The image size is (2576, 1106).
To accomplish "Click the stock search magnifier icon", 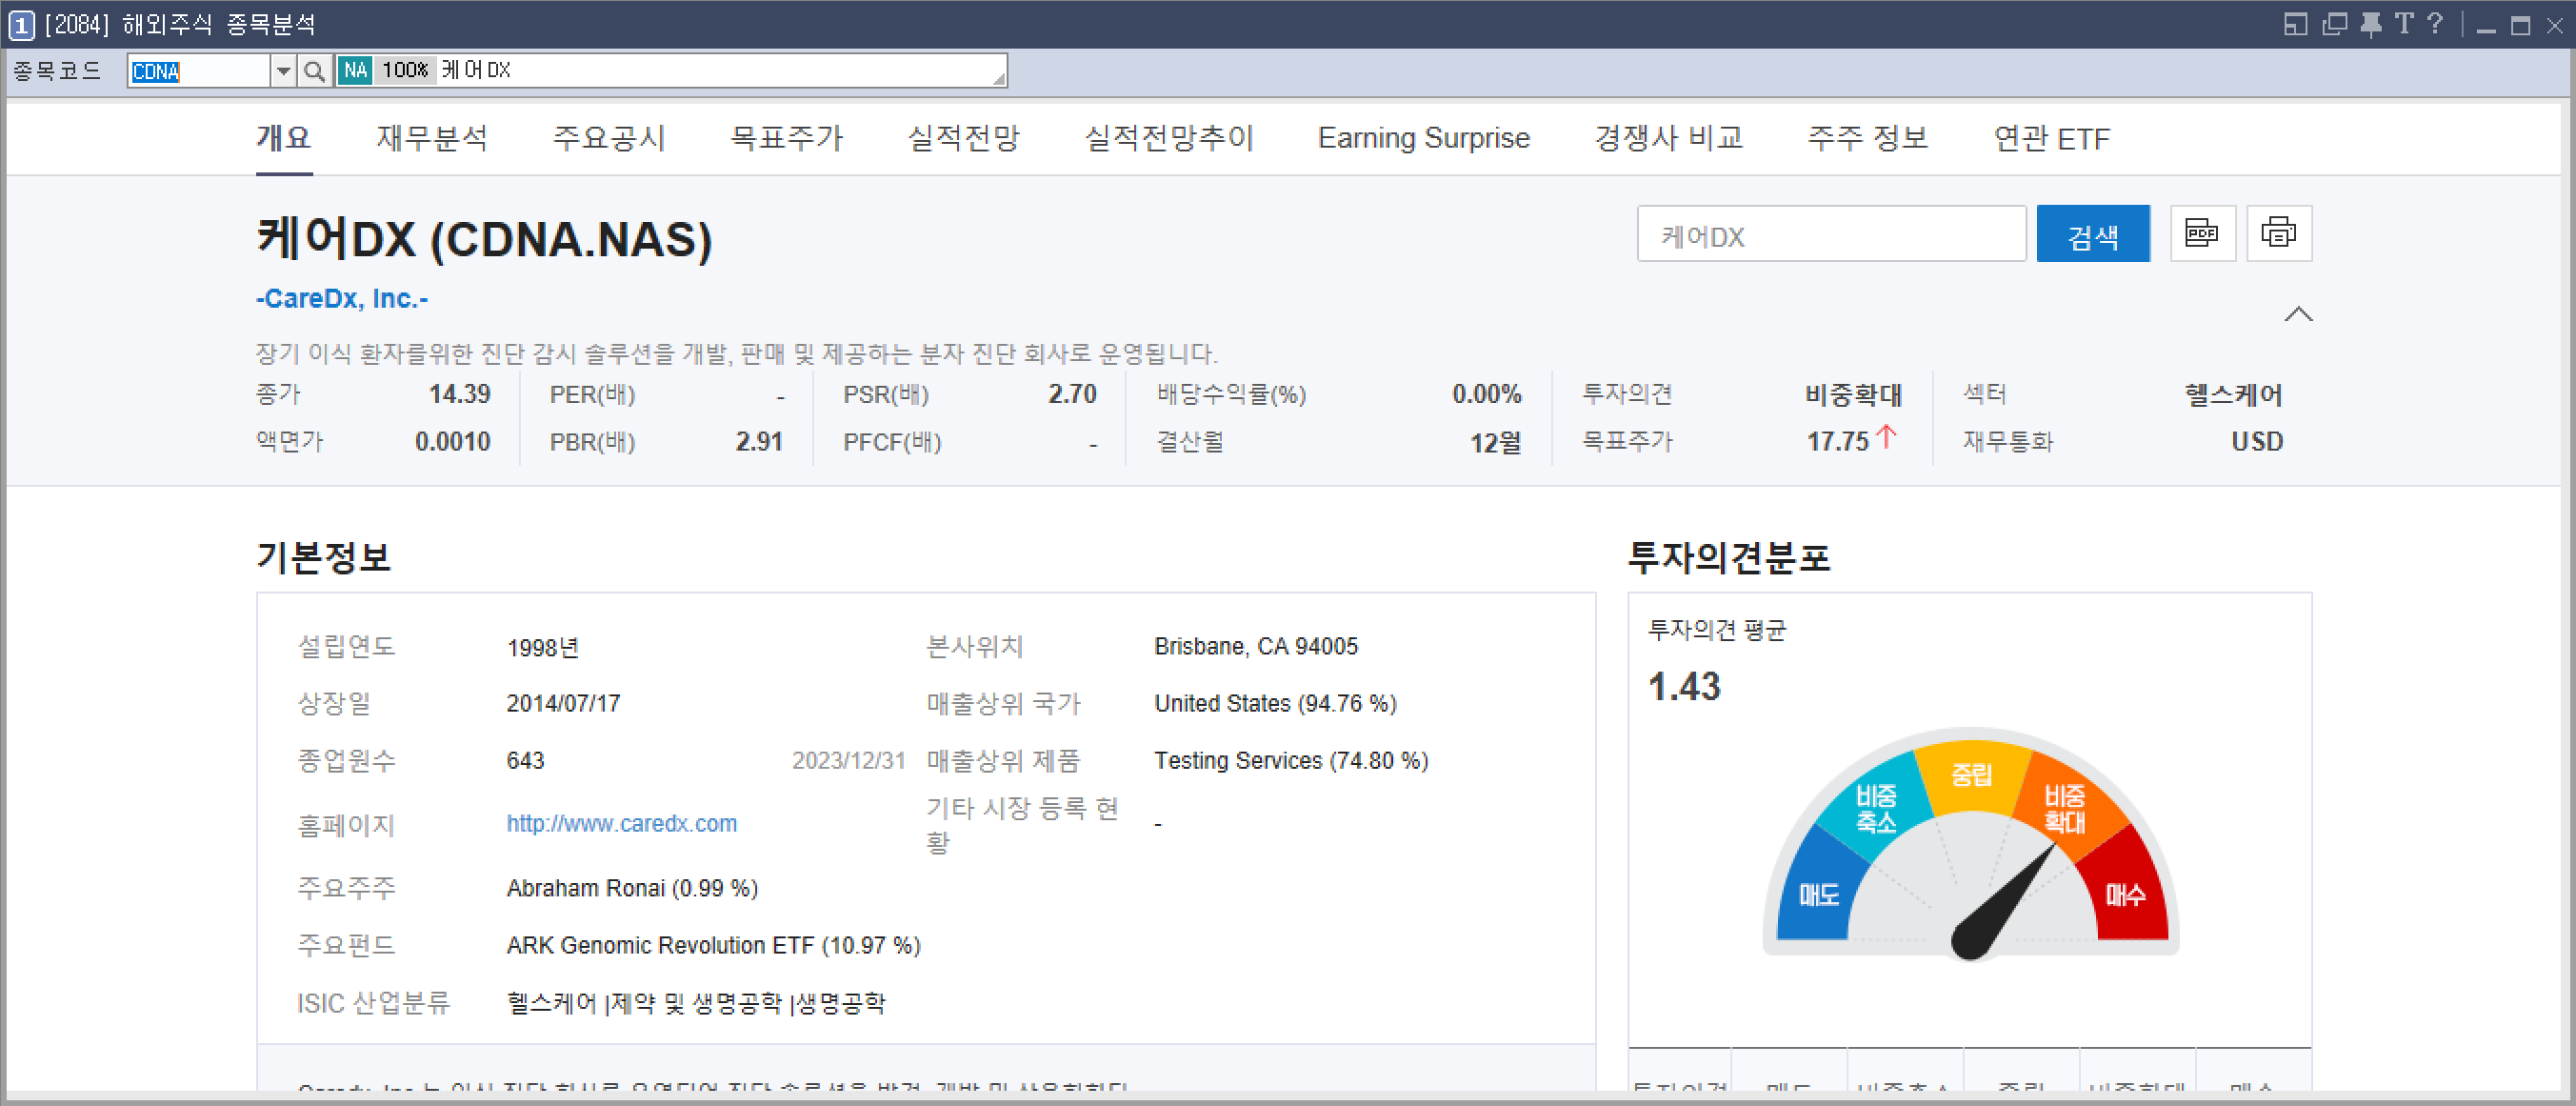I will click(x=315, y=71).
